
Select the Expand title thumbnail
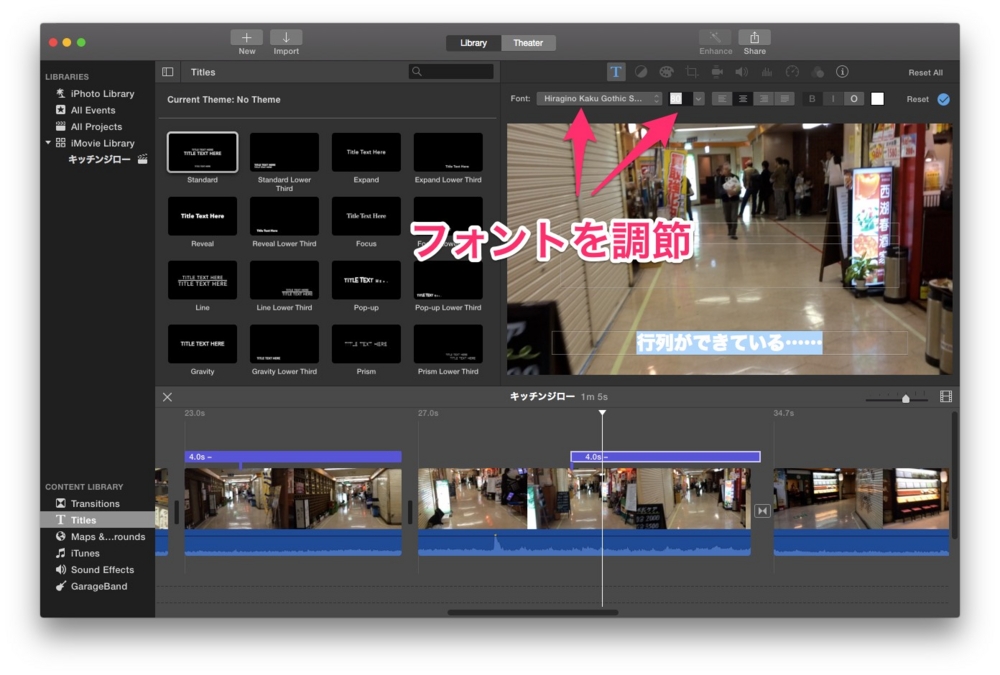366,152
